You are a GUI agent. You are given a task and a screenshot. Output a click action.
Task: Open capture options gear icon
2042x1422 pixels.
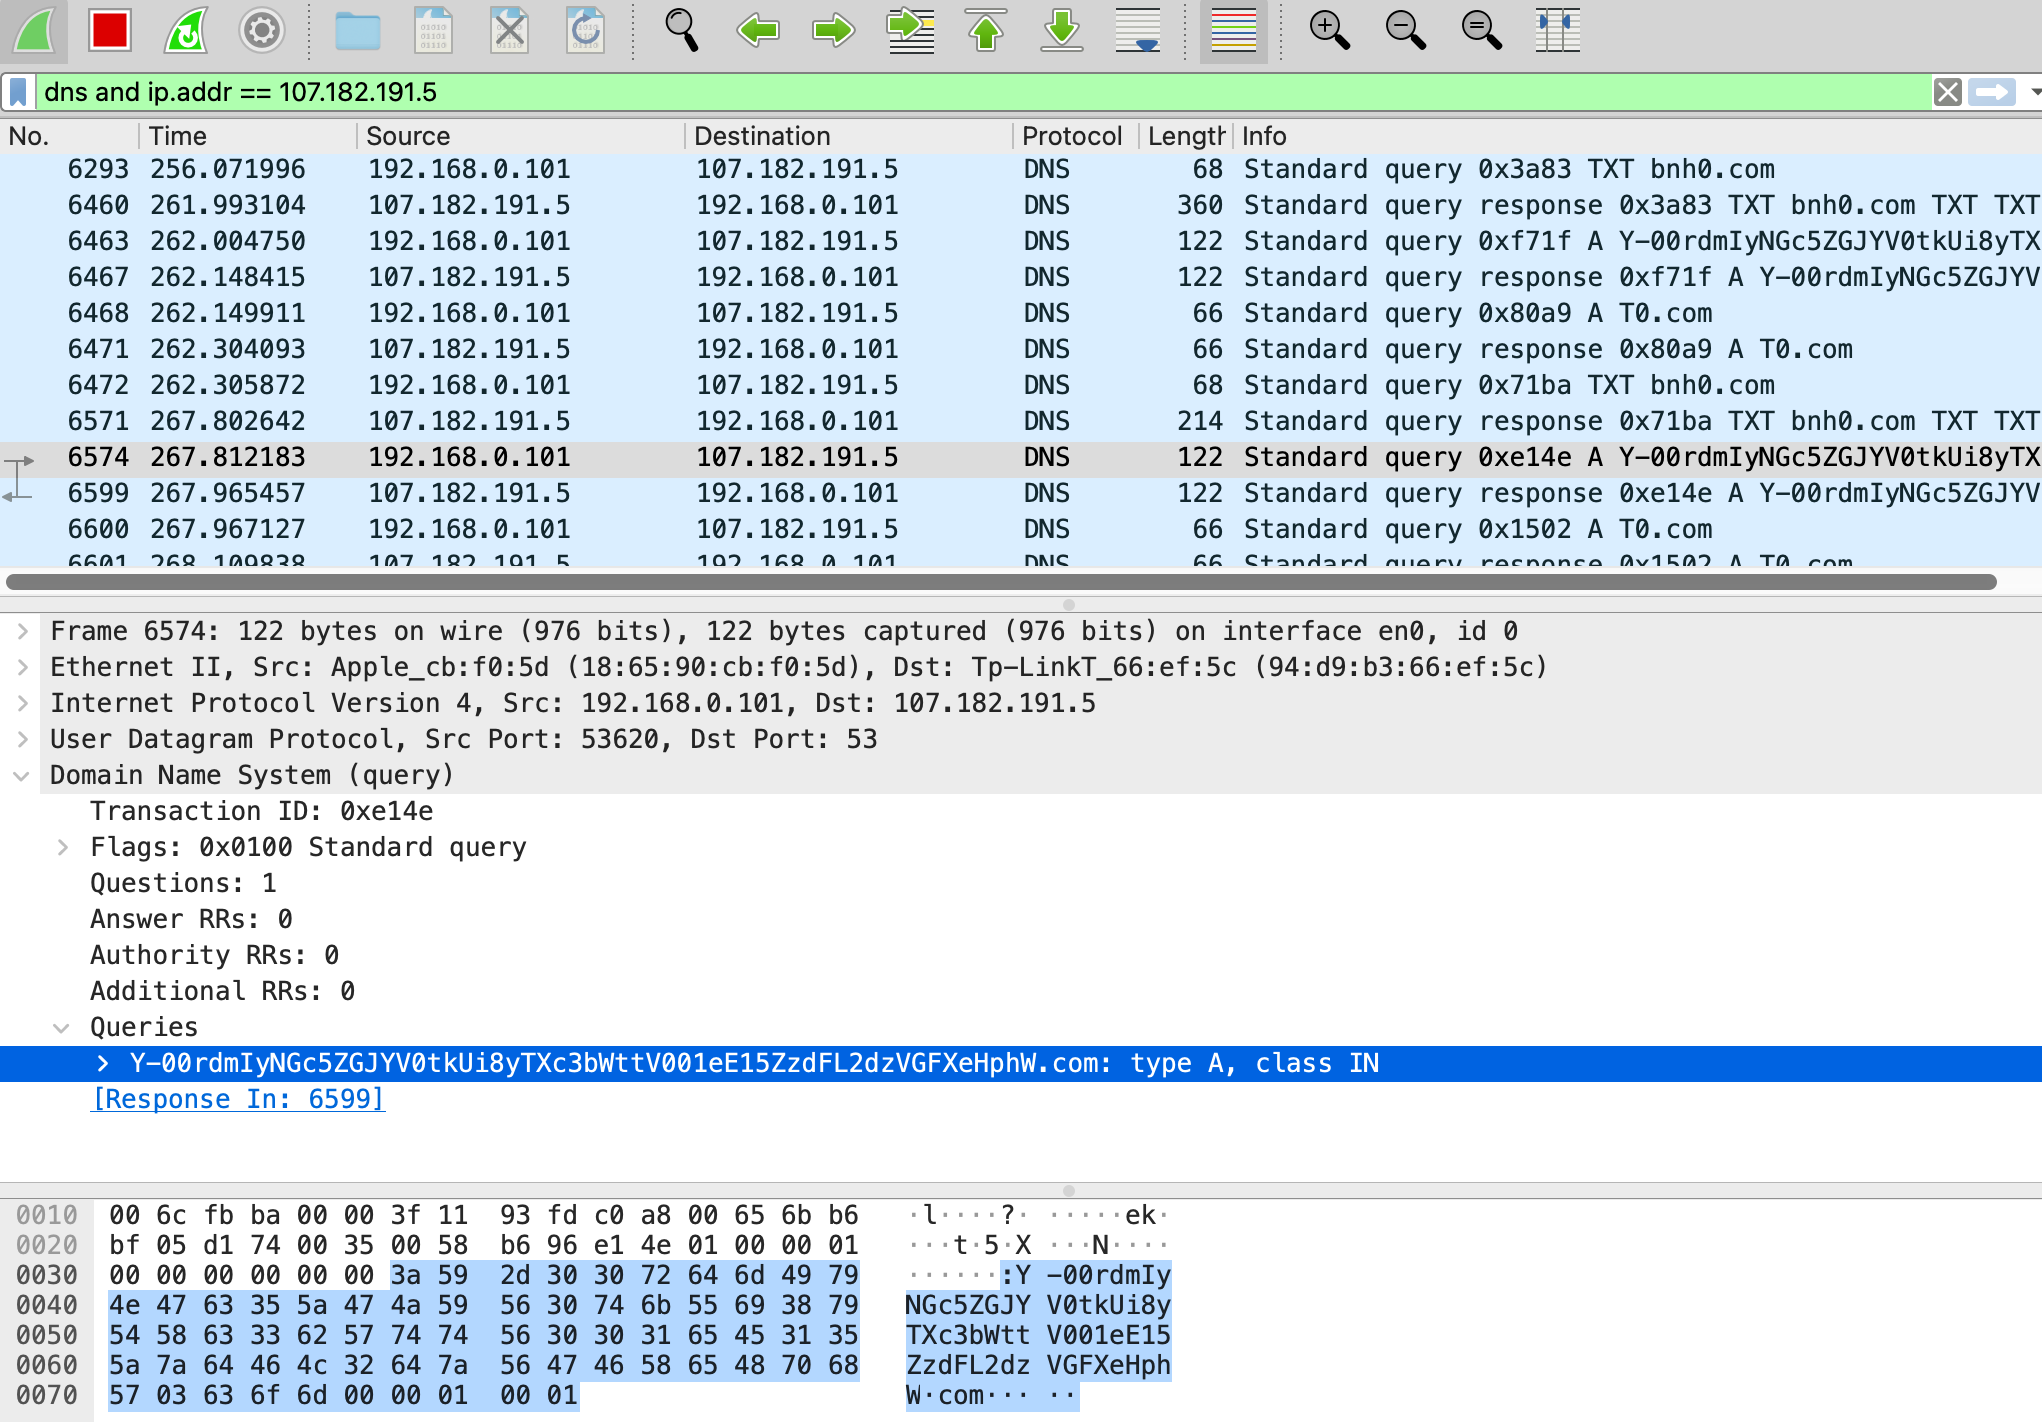point(262,30)
